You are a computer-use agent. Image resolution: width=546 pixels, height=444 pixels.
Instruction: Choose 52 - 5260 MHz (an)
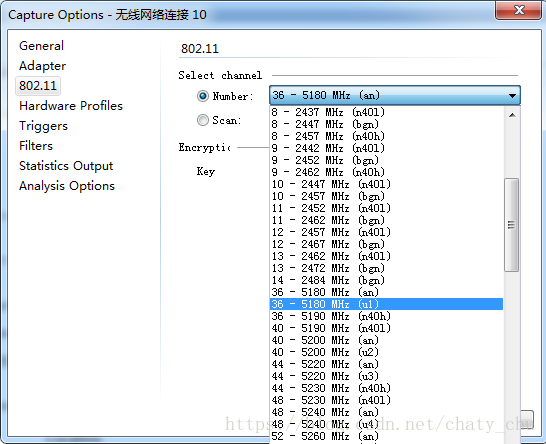tap(387, 436)
